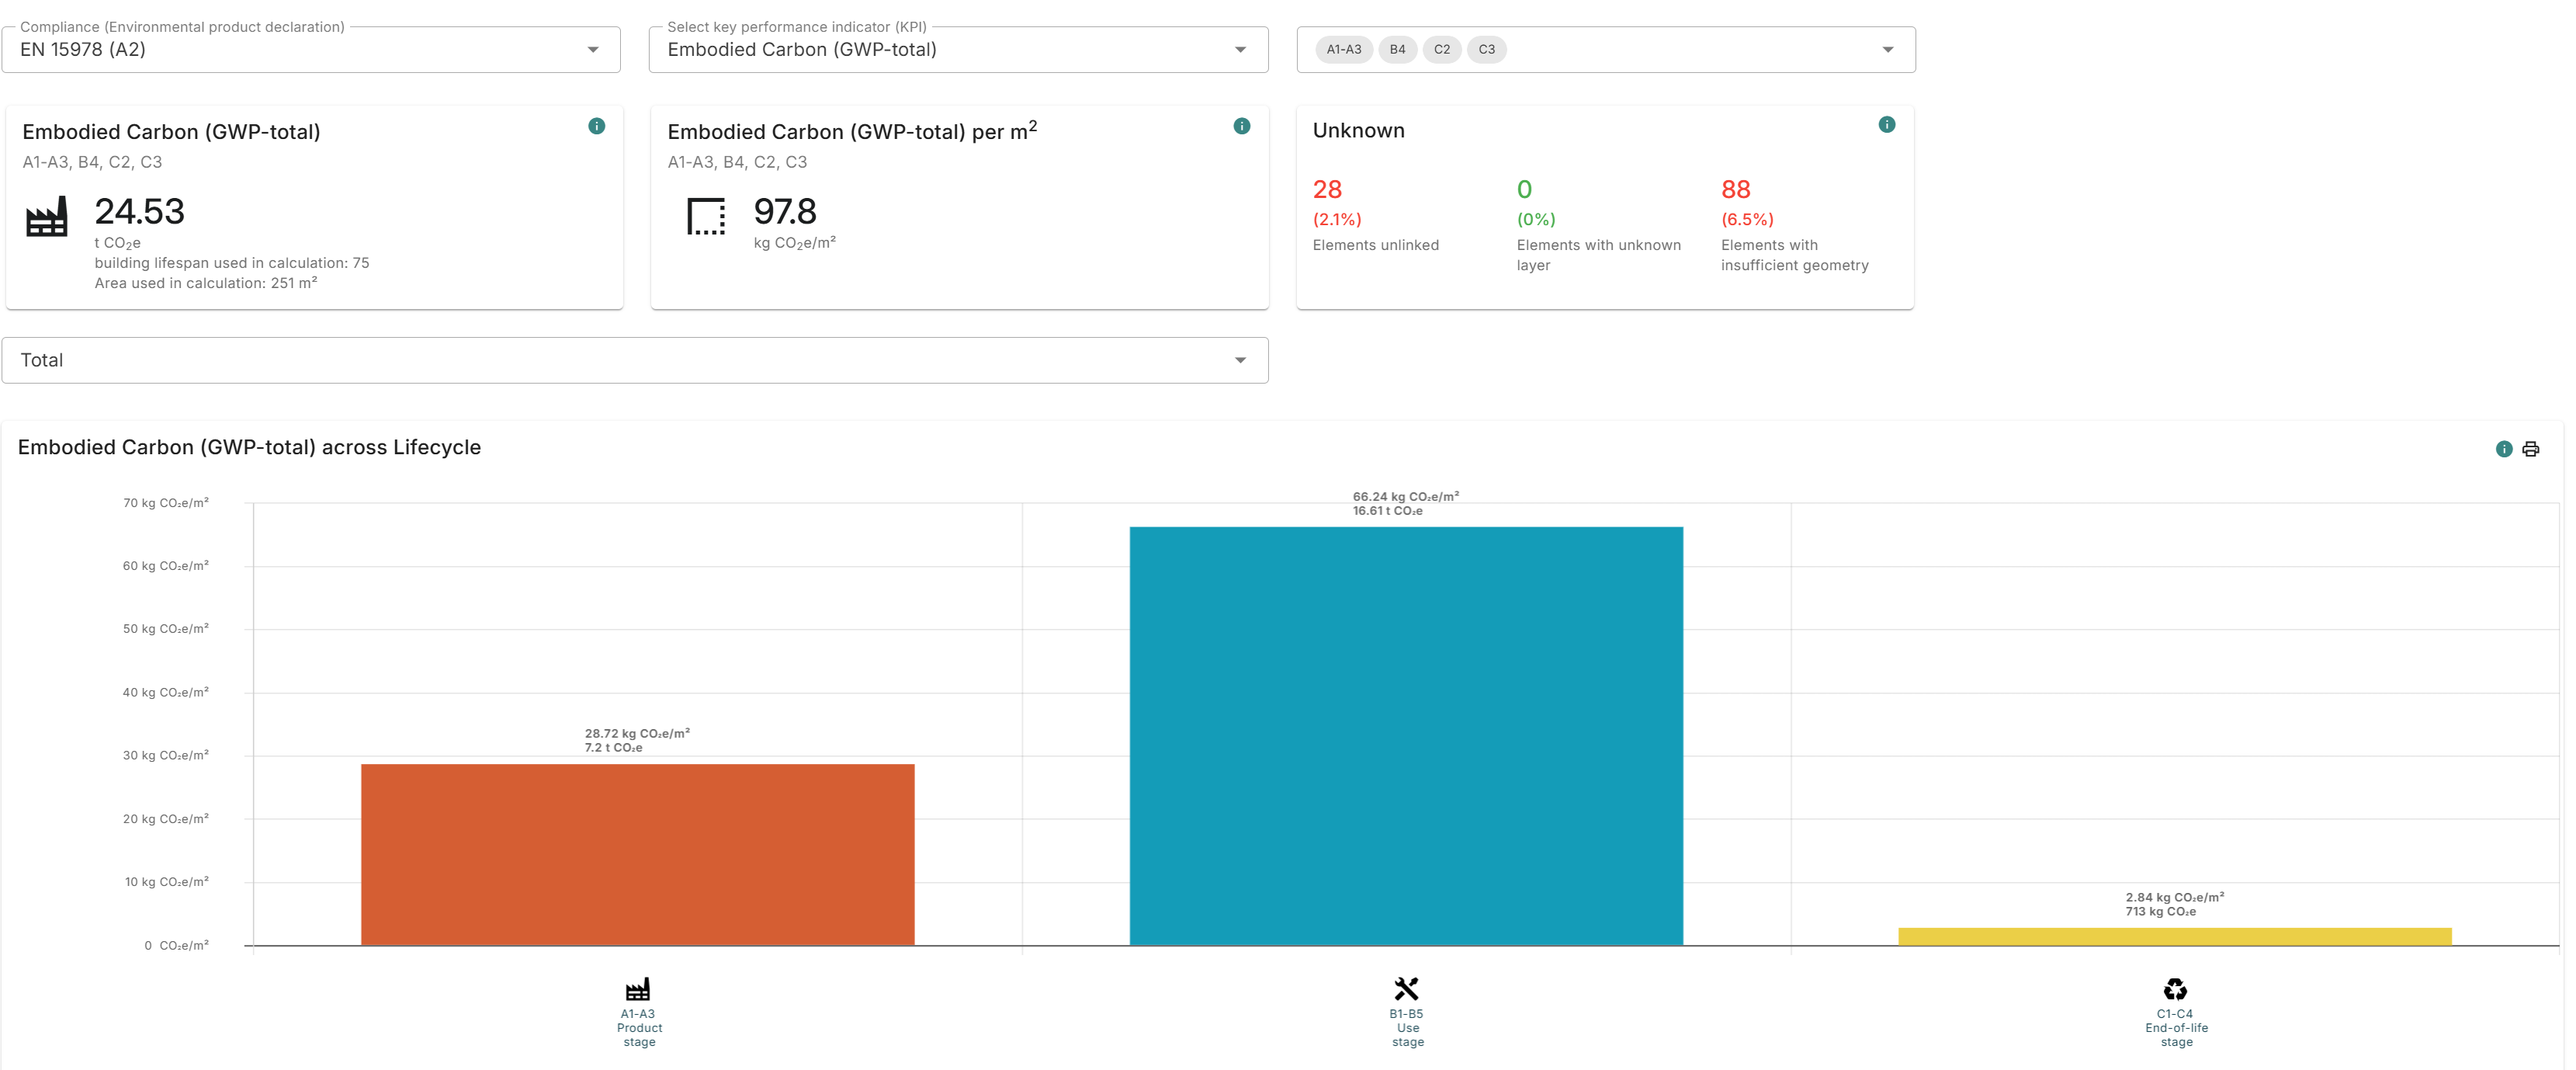Click the area icon beside 97.8 value

[x=706, y=216]
